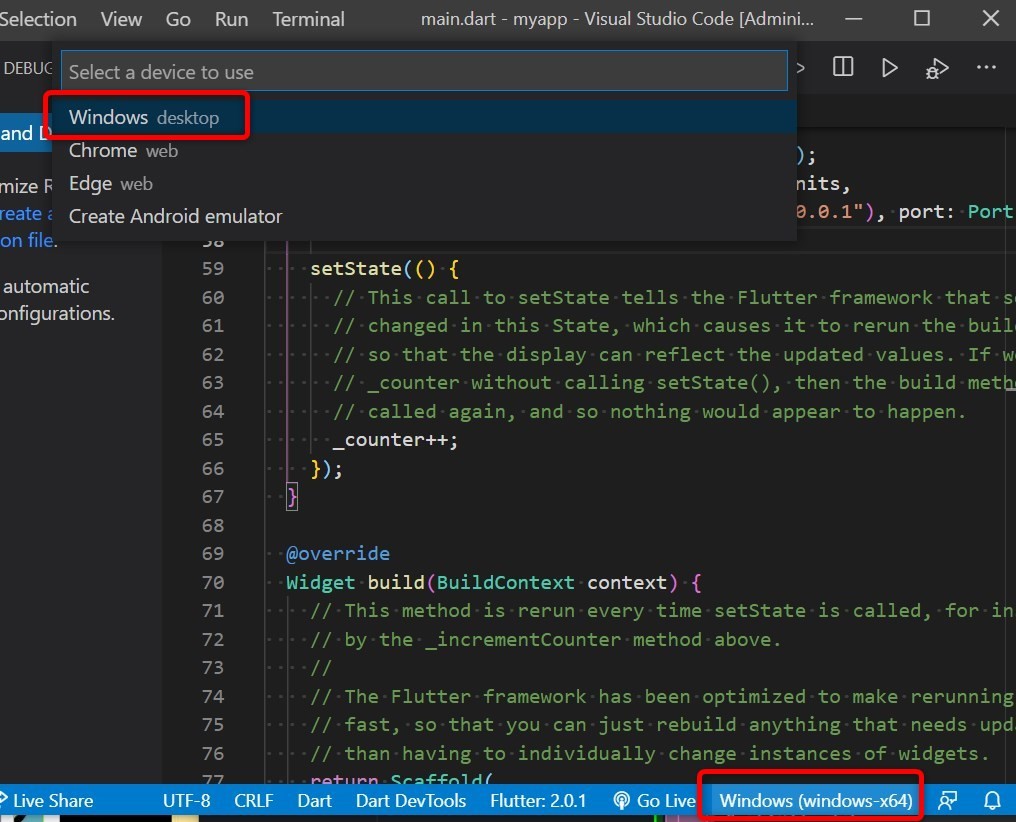Select Chrome web device

click(424, 150)
